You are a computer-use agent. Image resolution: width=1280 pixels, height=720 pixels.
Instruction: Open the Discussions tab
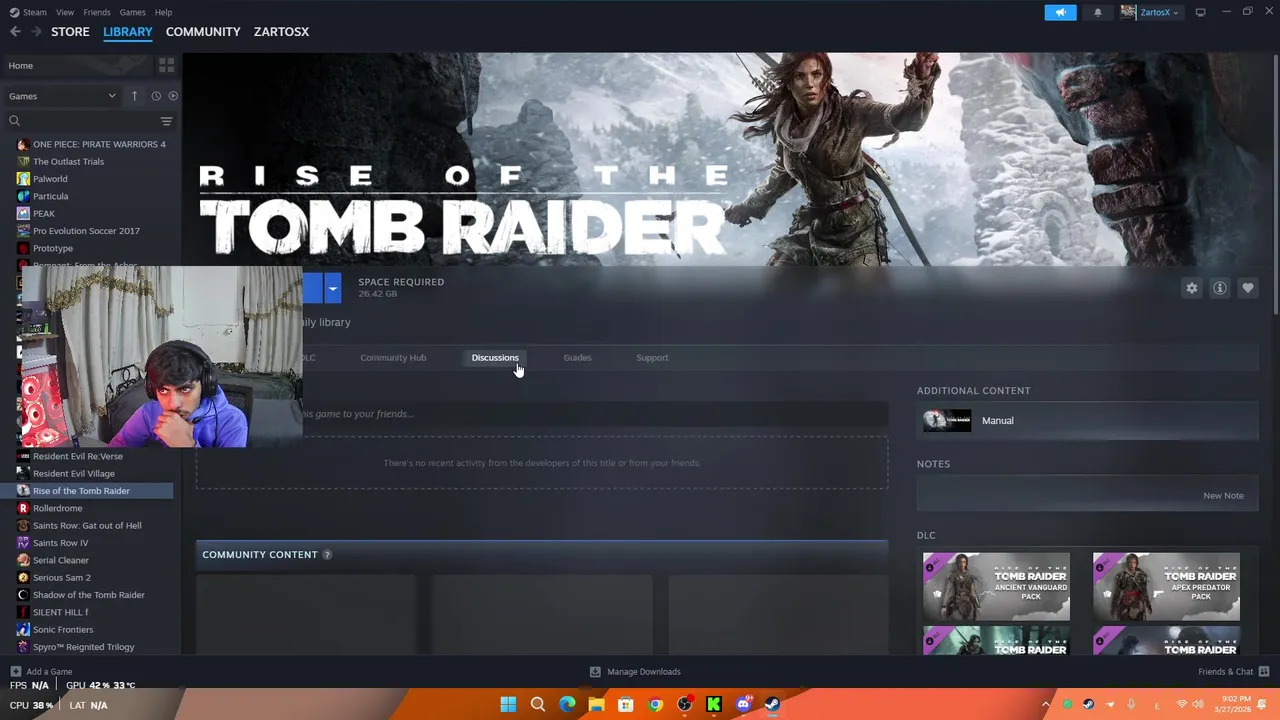[x=495, y=357]
